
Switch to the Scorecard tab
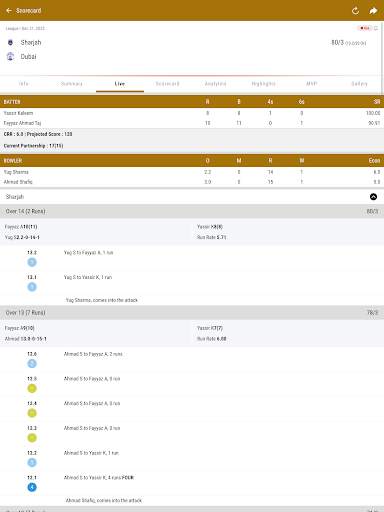coord(168,84)
